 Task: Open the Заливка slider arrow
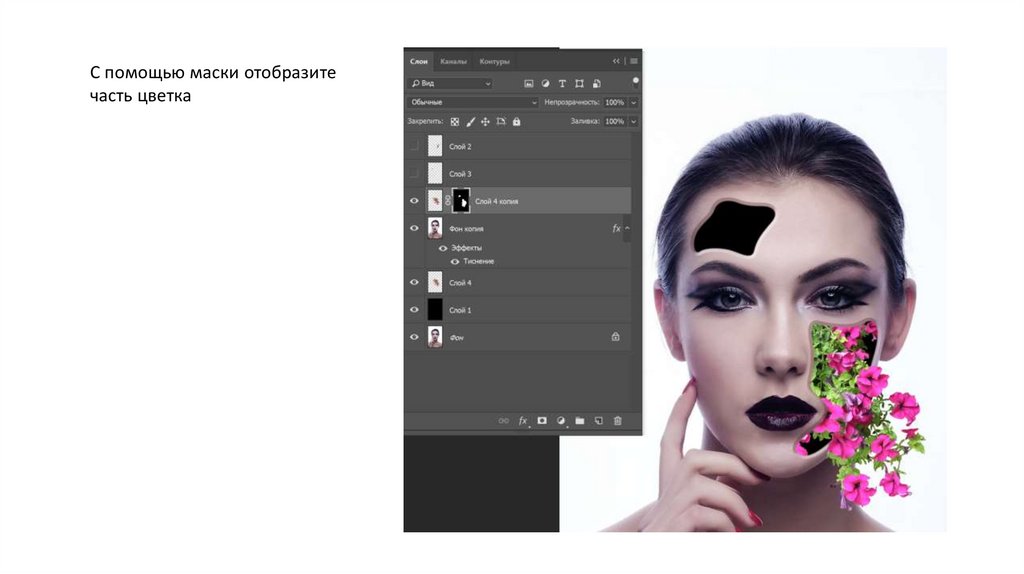tap(633, 121)
